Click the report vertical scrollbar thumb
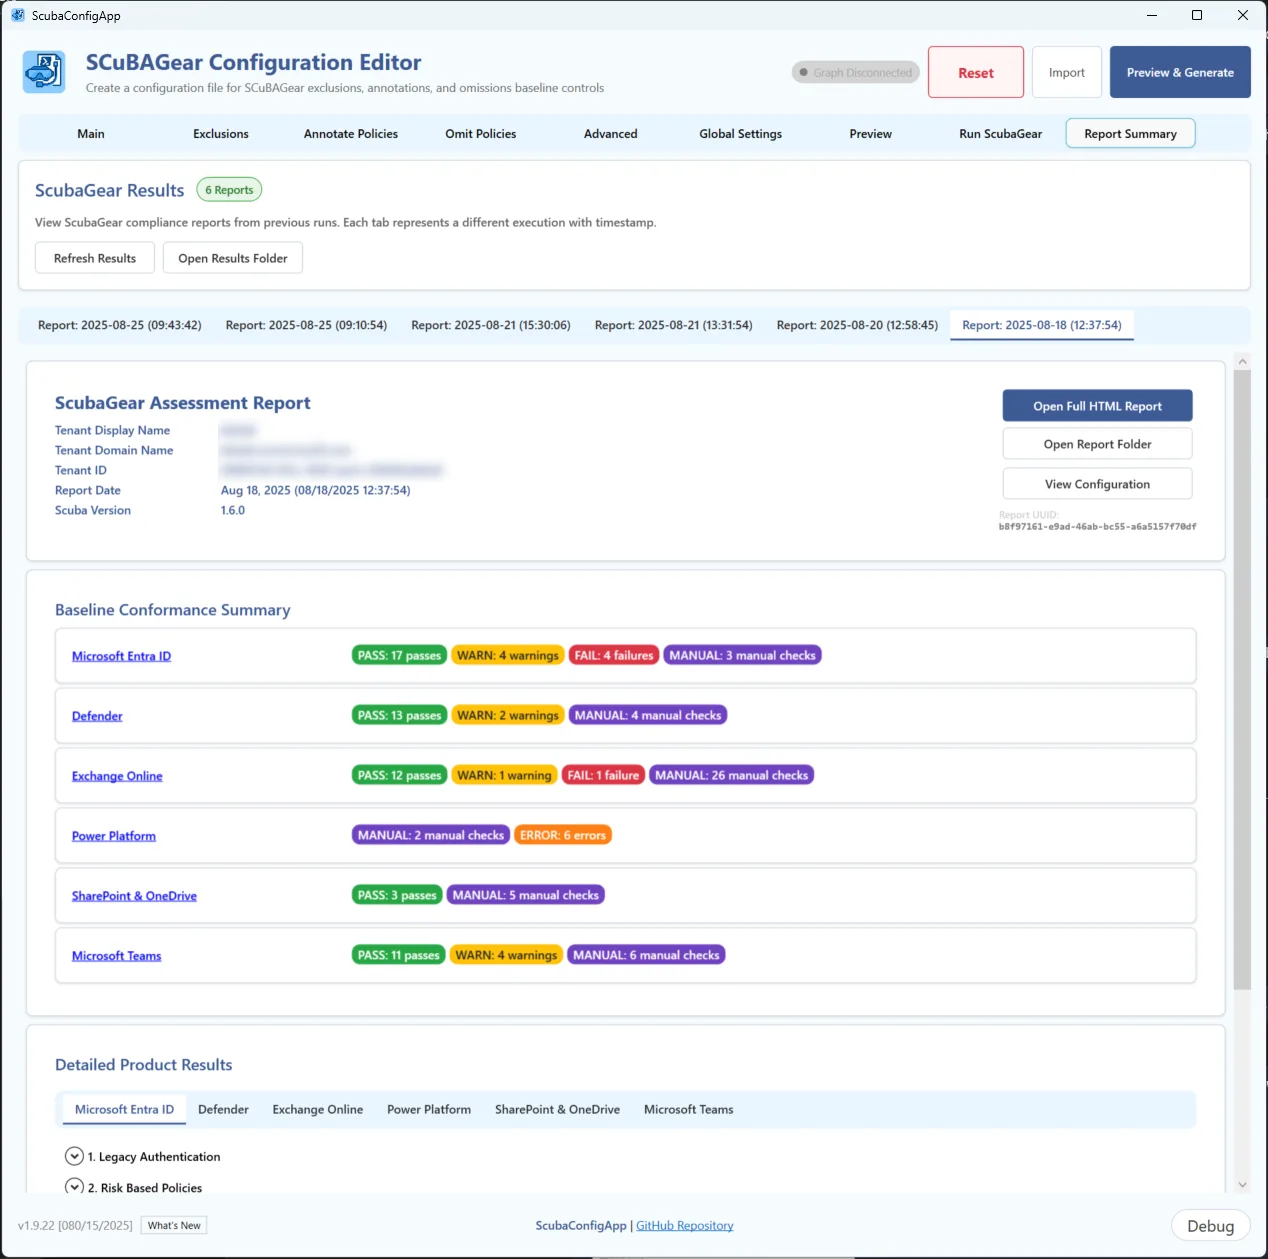The width and height of the screenshot is (1268, 1259). pyautogui.click(x=1242, y=680)
